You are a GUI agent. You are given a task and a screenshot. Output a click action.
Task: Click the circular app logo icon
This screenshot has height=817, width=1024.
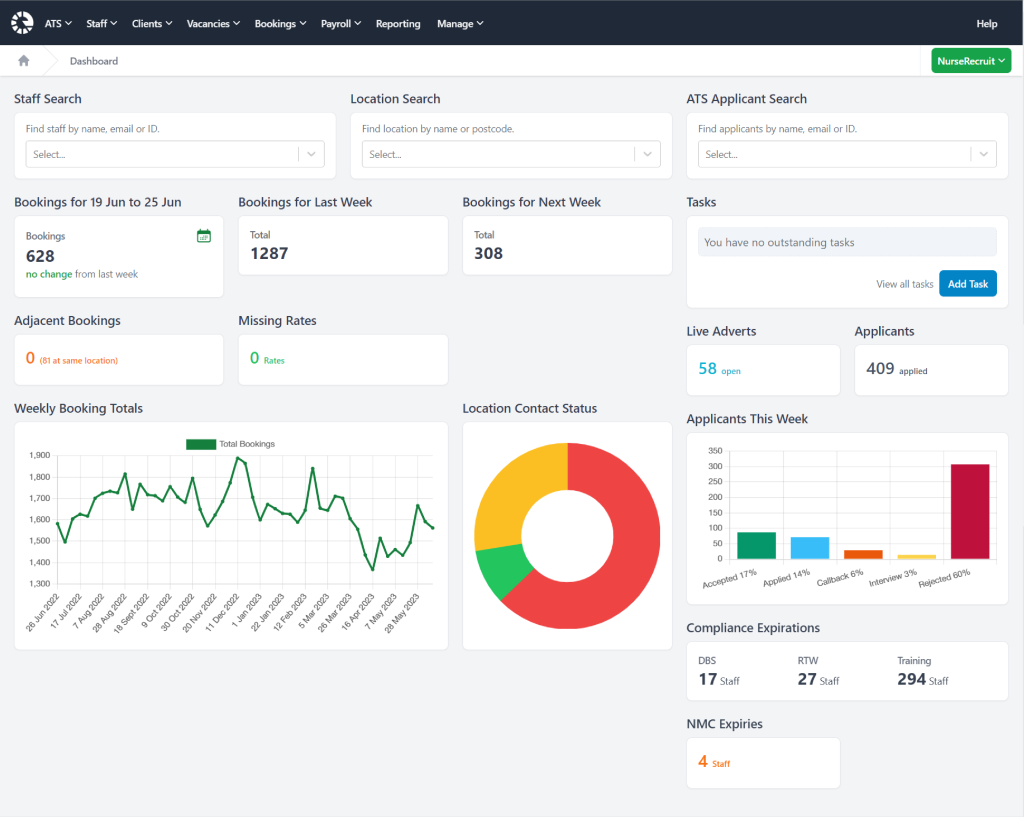tap(22, 22)
